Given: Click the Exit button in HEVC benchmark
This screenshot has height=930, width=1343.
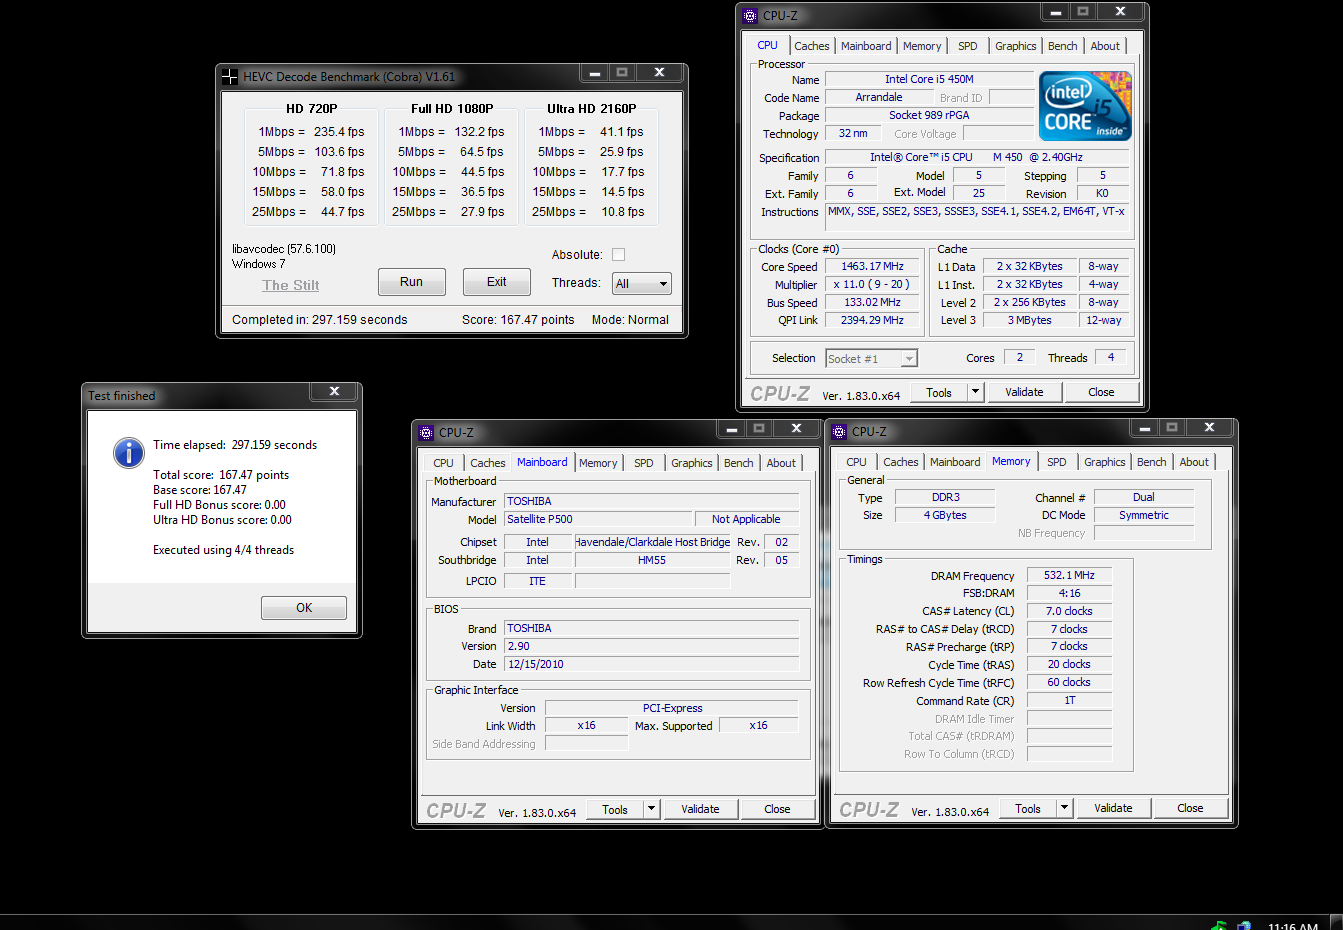Looking at the screenshot, I should (x=497, y=282).
